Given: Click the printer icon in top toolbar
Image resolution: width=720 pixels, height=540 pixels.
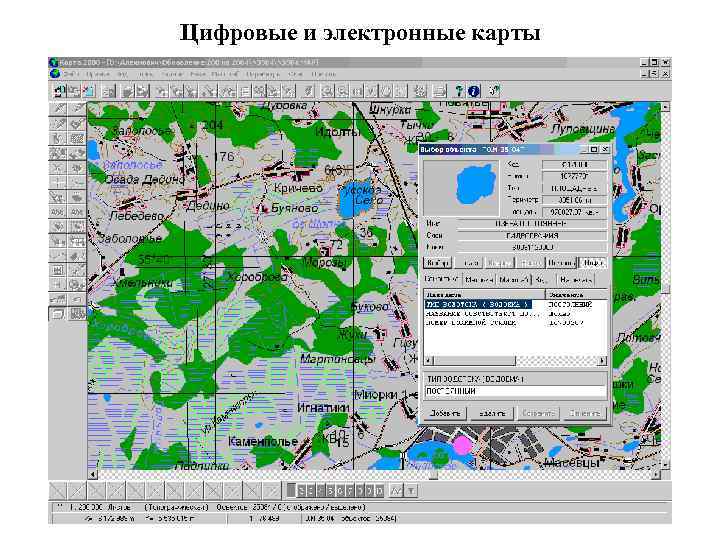Looking at the screenshot, I should pos(440,91).
